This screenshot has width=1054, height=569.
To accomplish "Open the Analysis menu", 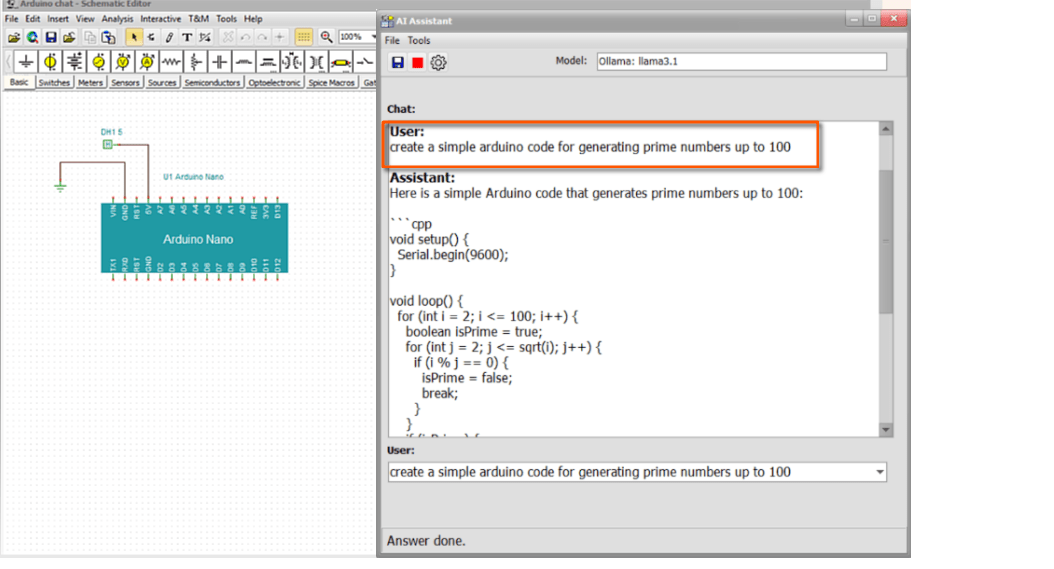I will point(117,19).
